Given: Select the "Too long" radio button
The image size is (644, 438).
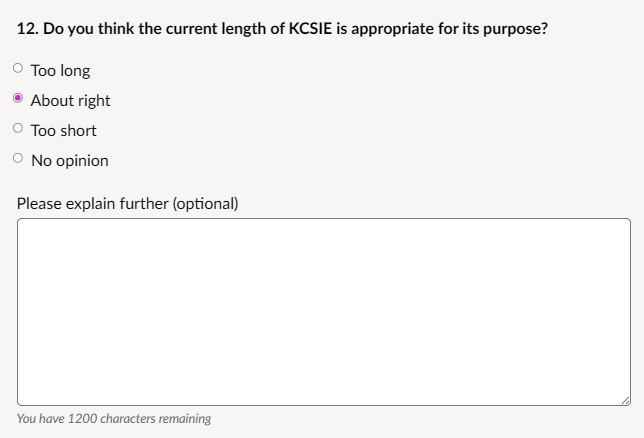Looking at the screenshot, I should pyautogui.click(x=17, y=69).
